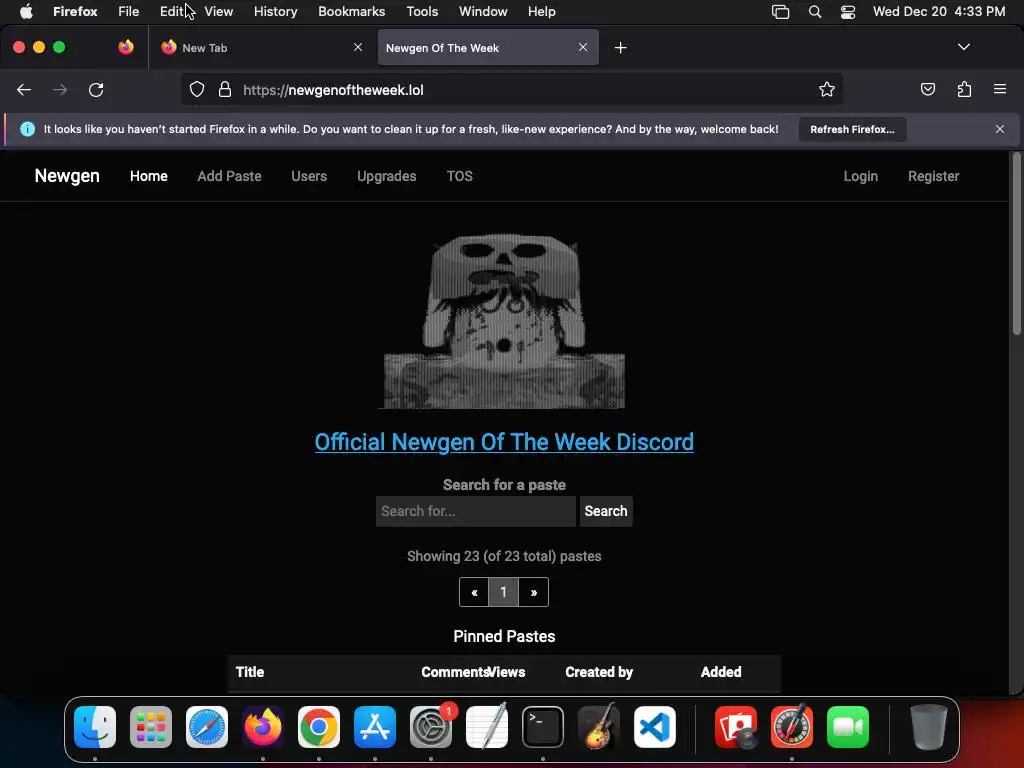Screen dimensions: 1024x768
Task: Open TextEdit from the dock
Action: tap(487, 727)
